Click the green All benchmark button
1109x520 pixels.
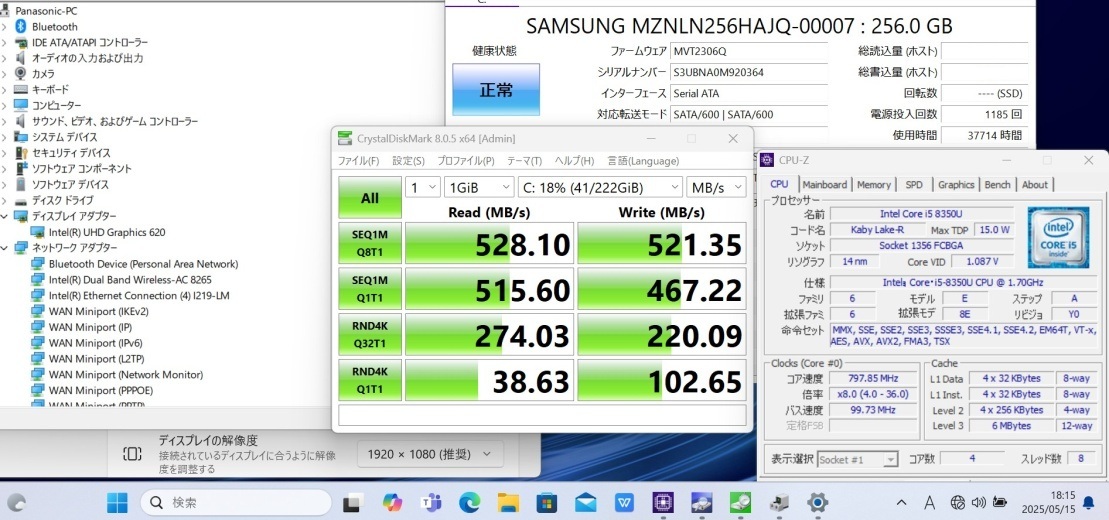(x=370, y=197)
